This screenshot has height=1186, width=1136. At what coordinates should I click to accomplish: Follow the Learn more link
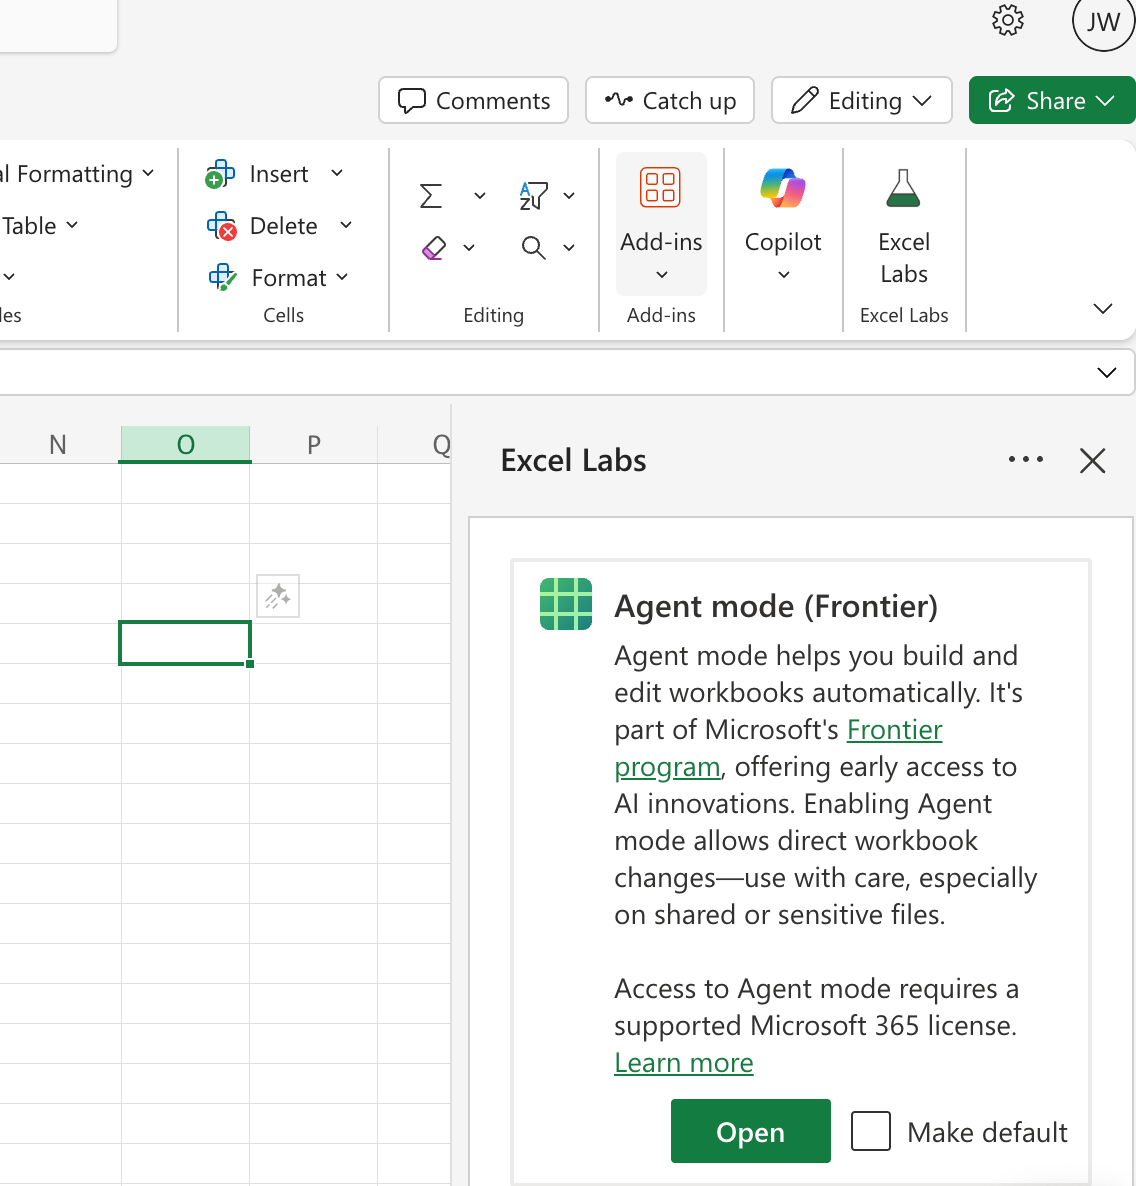(x=684, y=1063)
